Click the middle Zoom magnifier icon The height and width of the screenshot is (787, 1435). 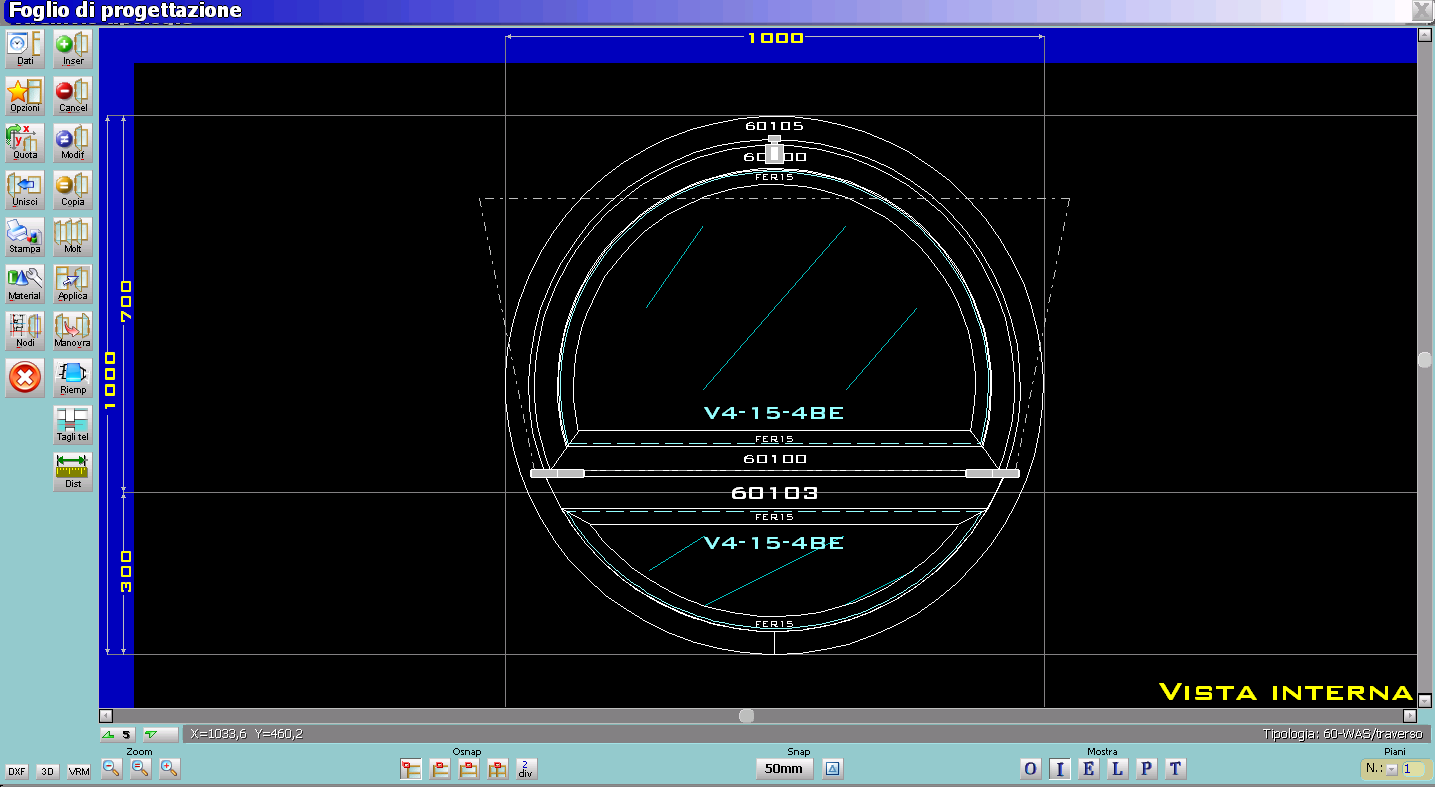click(x=141, y=768)
